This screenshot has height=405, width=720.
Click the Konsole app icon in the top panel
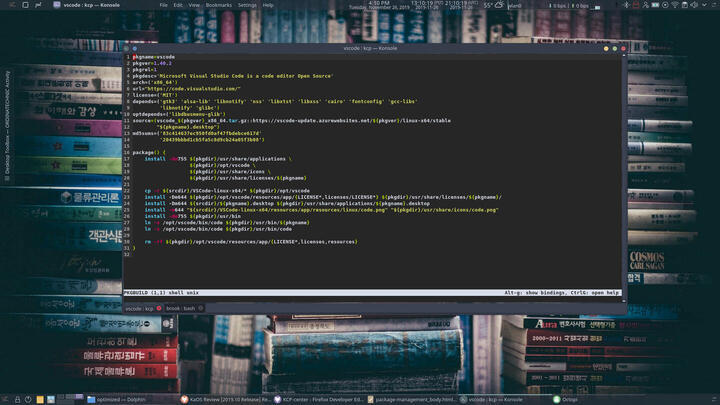(x=56, y=5)
